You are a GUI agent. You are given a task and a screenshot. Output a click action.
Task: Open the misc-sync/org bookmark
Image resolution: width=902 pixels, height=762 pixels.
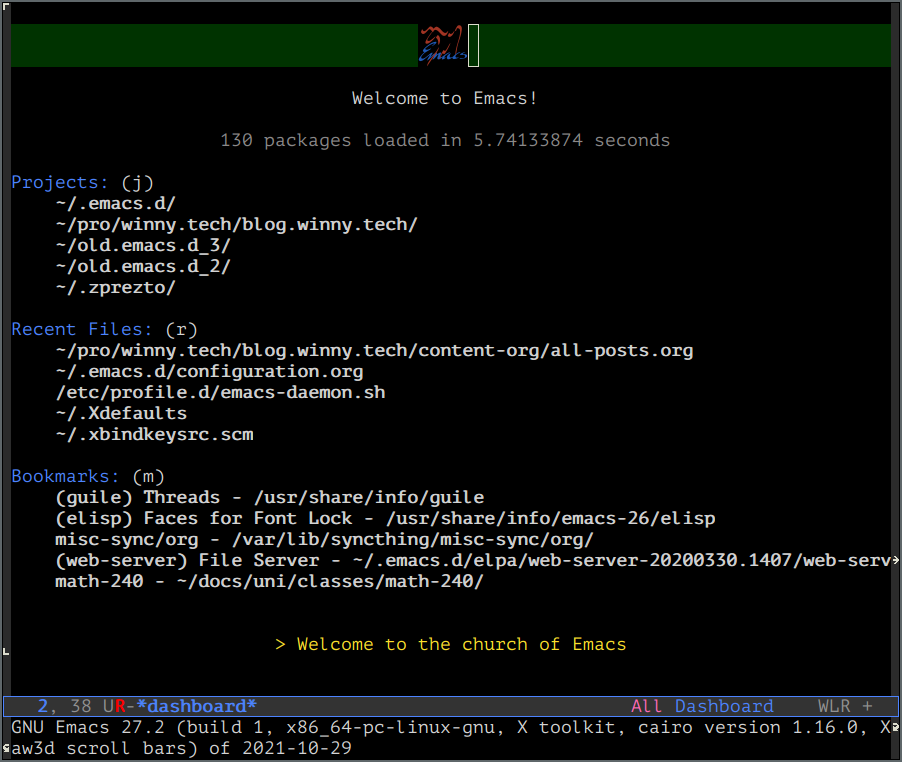coord(324,539)
